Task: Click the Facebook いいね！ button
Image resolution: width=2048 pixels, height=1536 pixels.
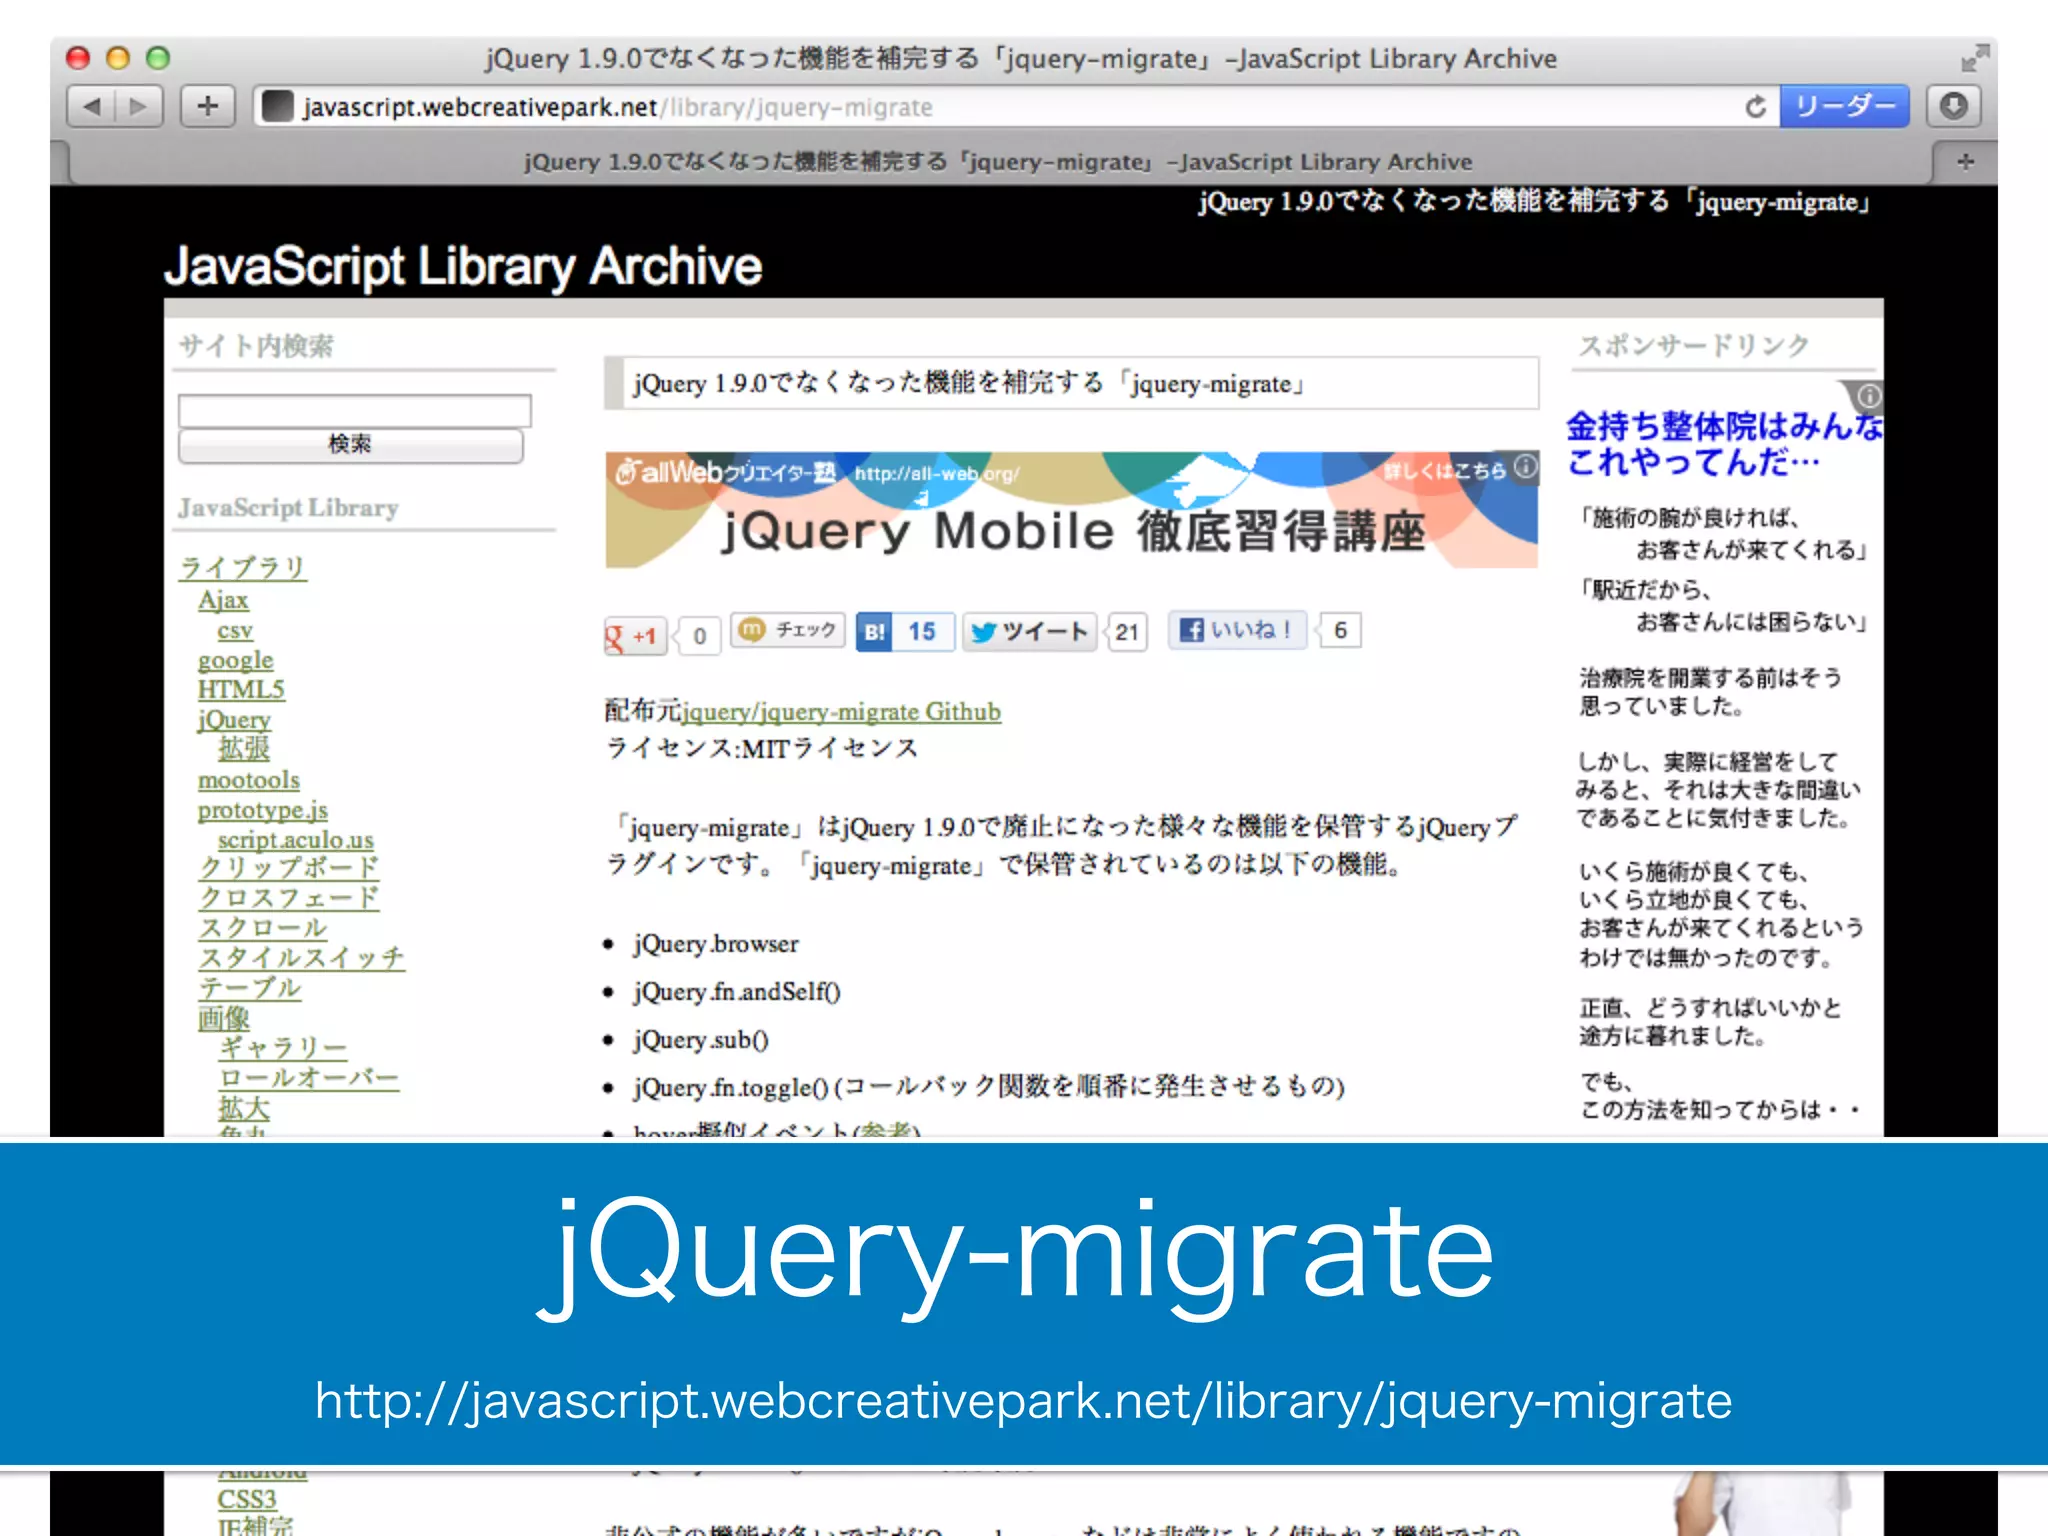Action: 1238,630
